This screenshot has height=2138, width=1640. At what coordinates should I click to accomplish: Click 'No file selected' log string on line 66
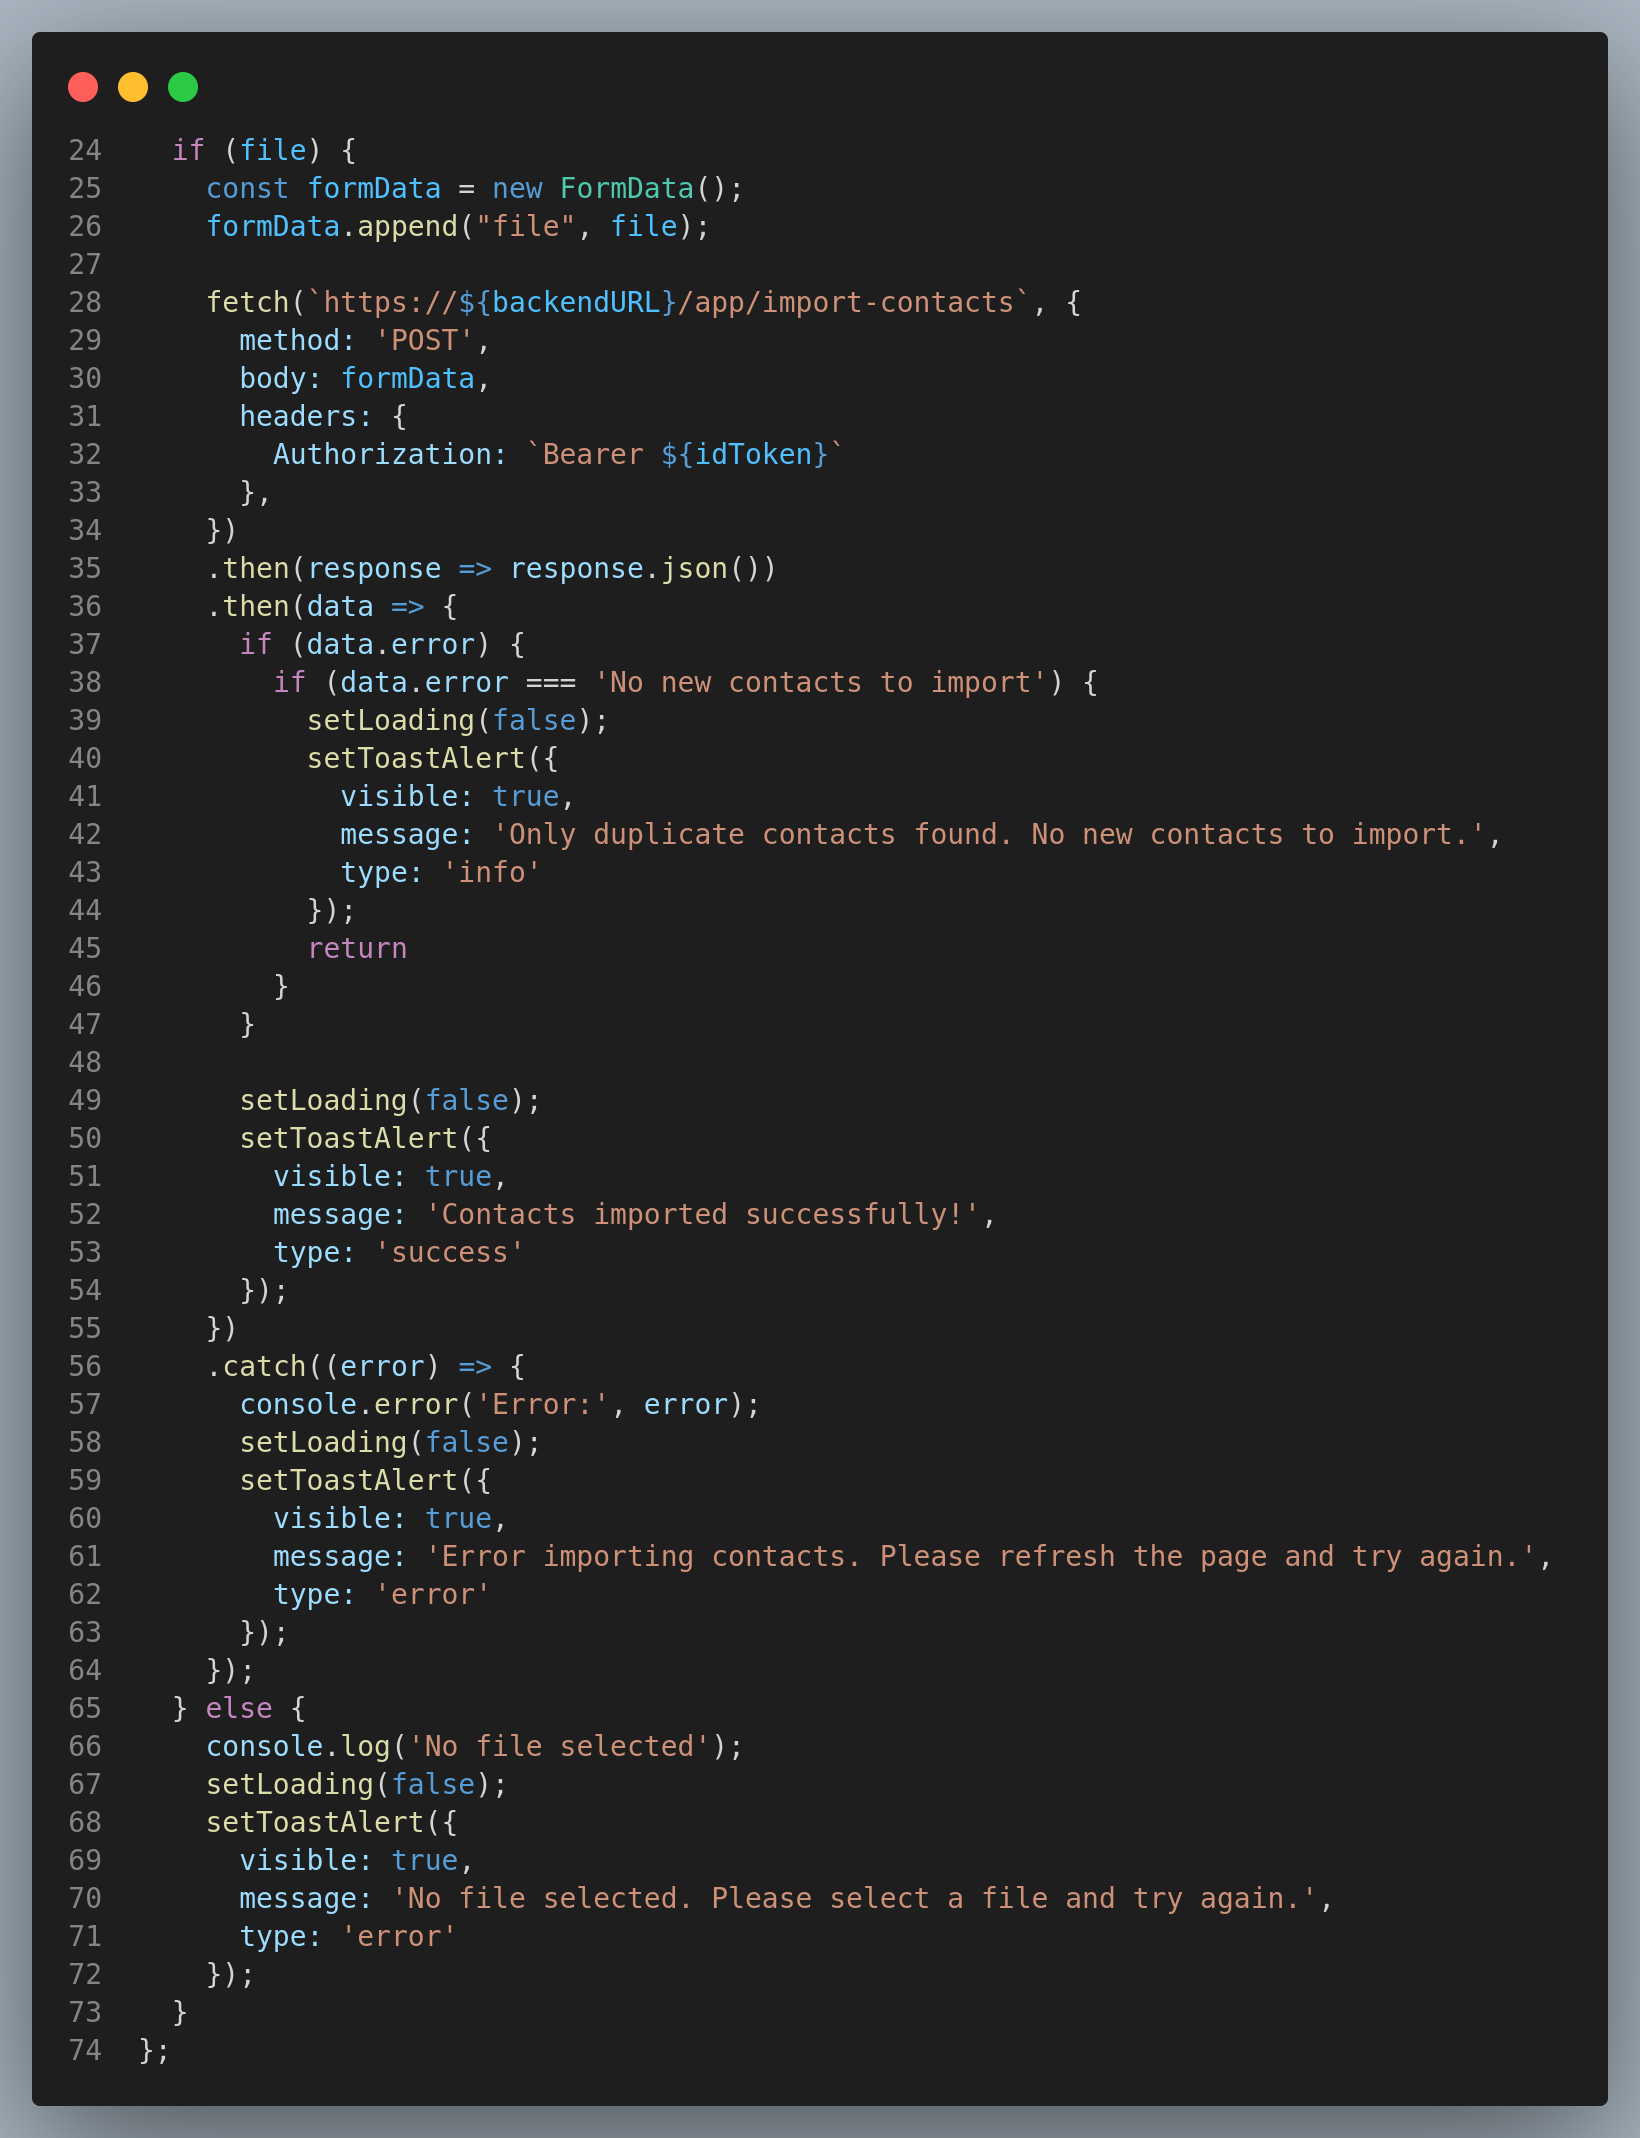[560, 1746]
